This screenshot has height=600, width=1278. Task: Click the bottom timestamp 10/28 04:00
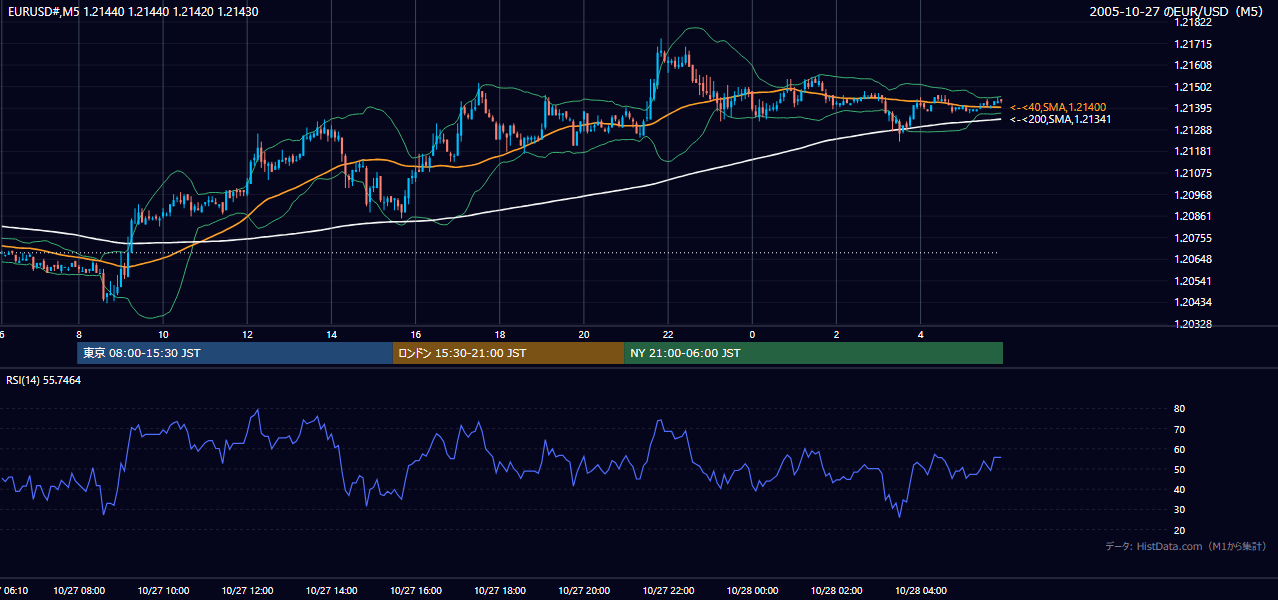921,591
